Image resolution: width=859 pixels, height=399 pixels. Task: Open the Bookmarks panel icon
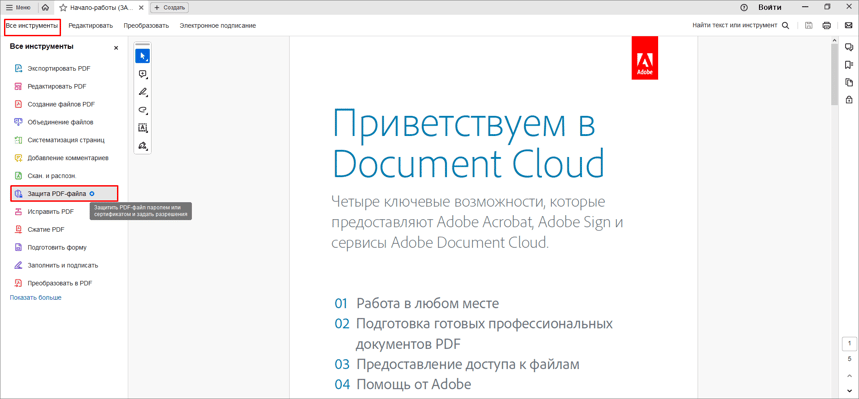(x=849, y=65)
